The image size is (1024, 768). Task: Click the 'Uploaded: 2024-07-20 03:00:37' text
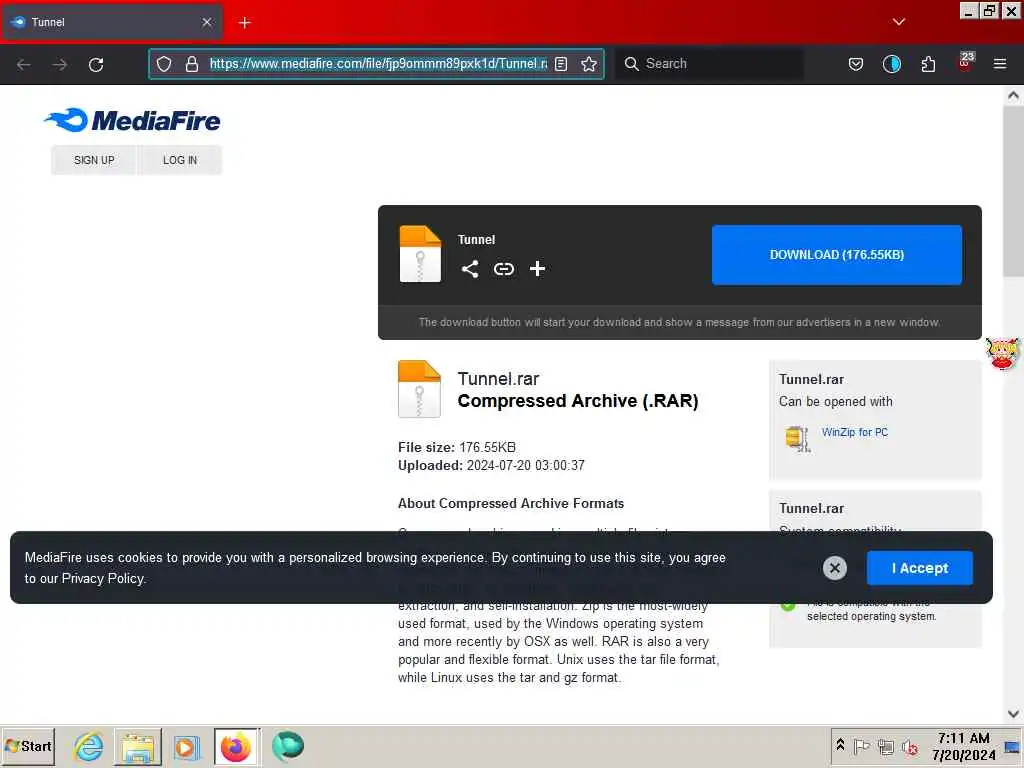491,466
